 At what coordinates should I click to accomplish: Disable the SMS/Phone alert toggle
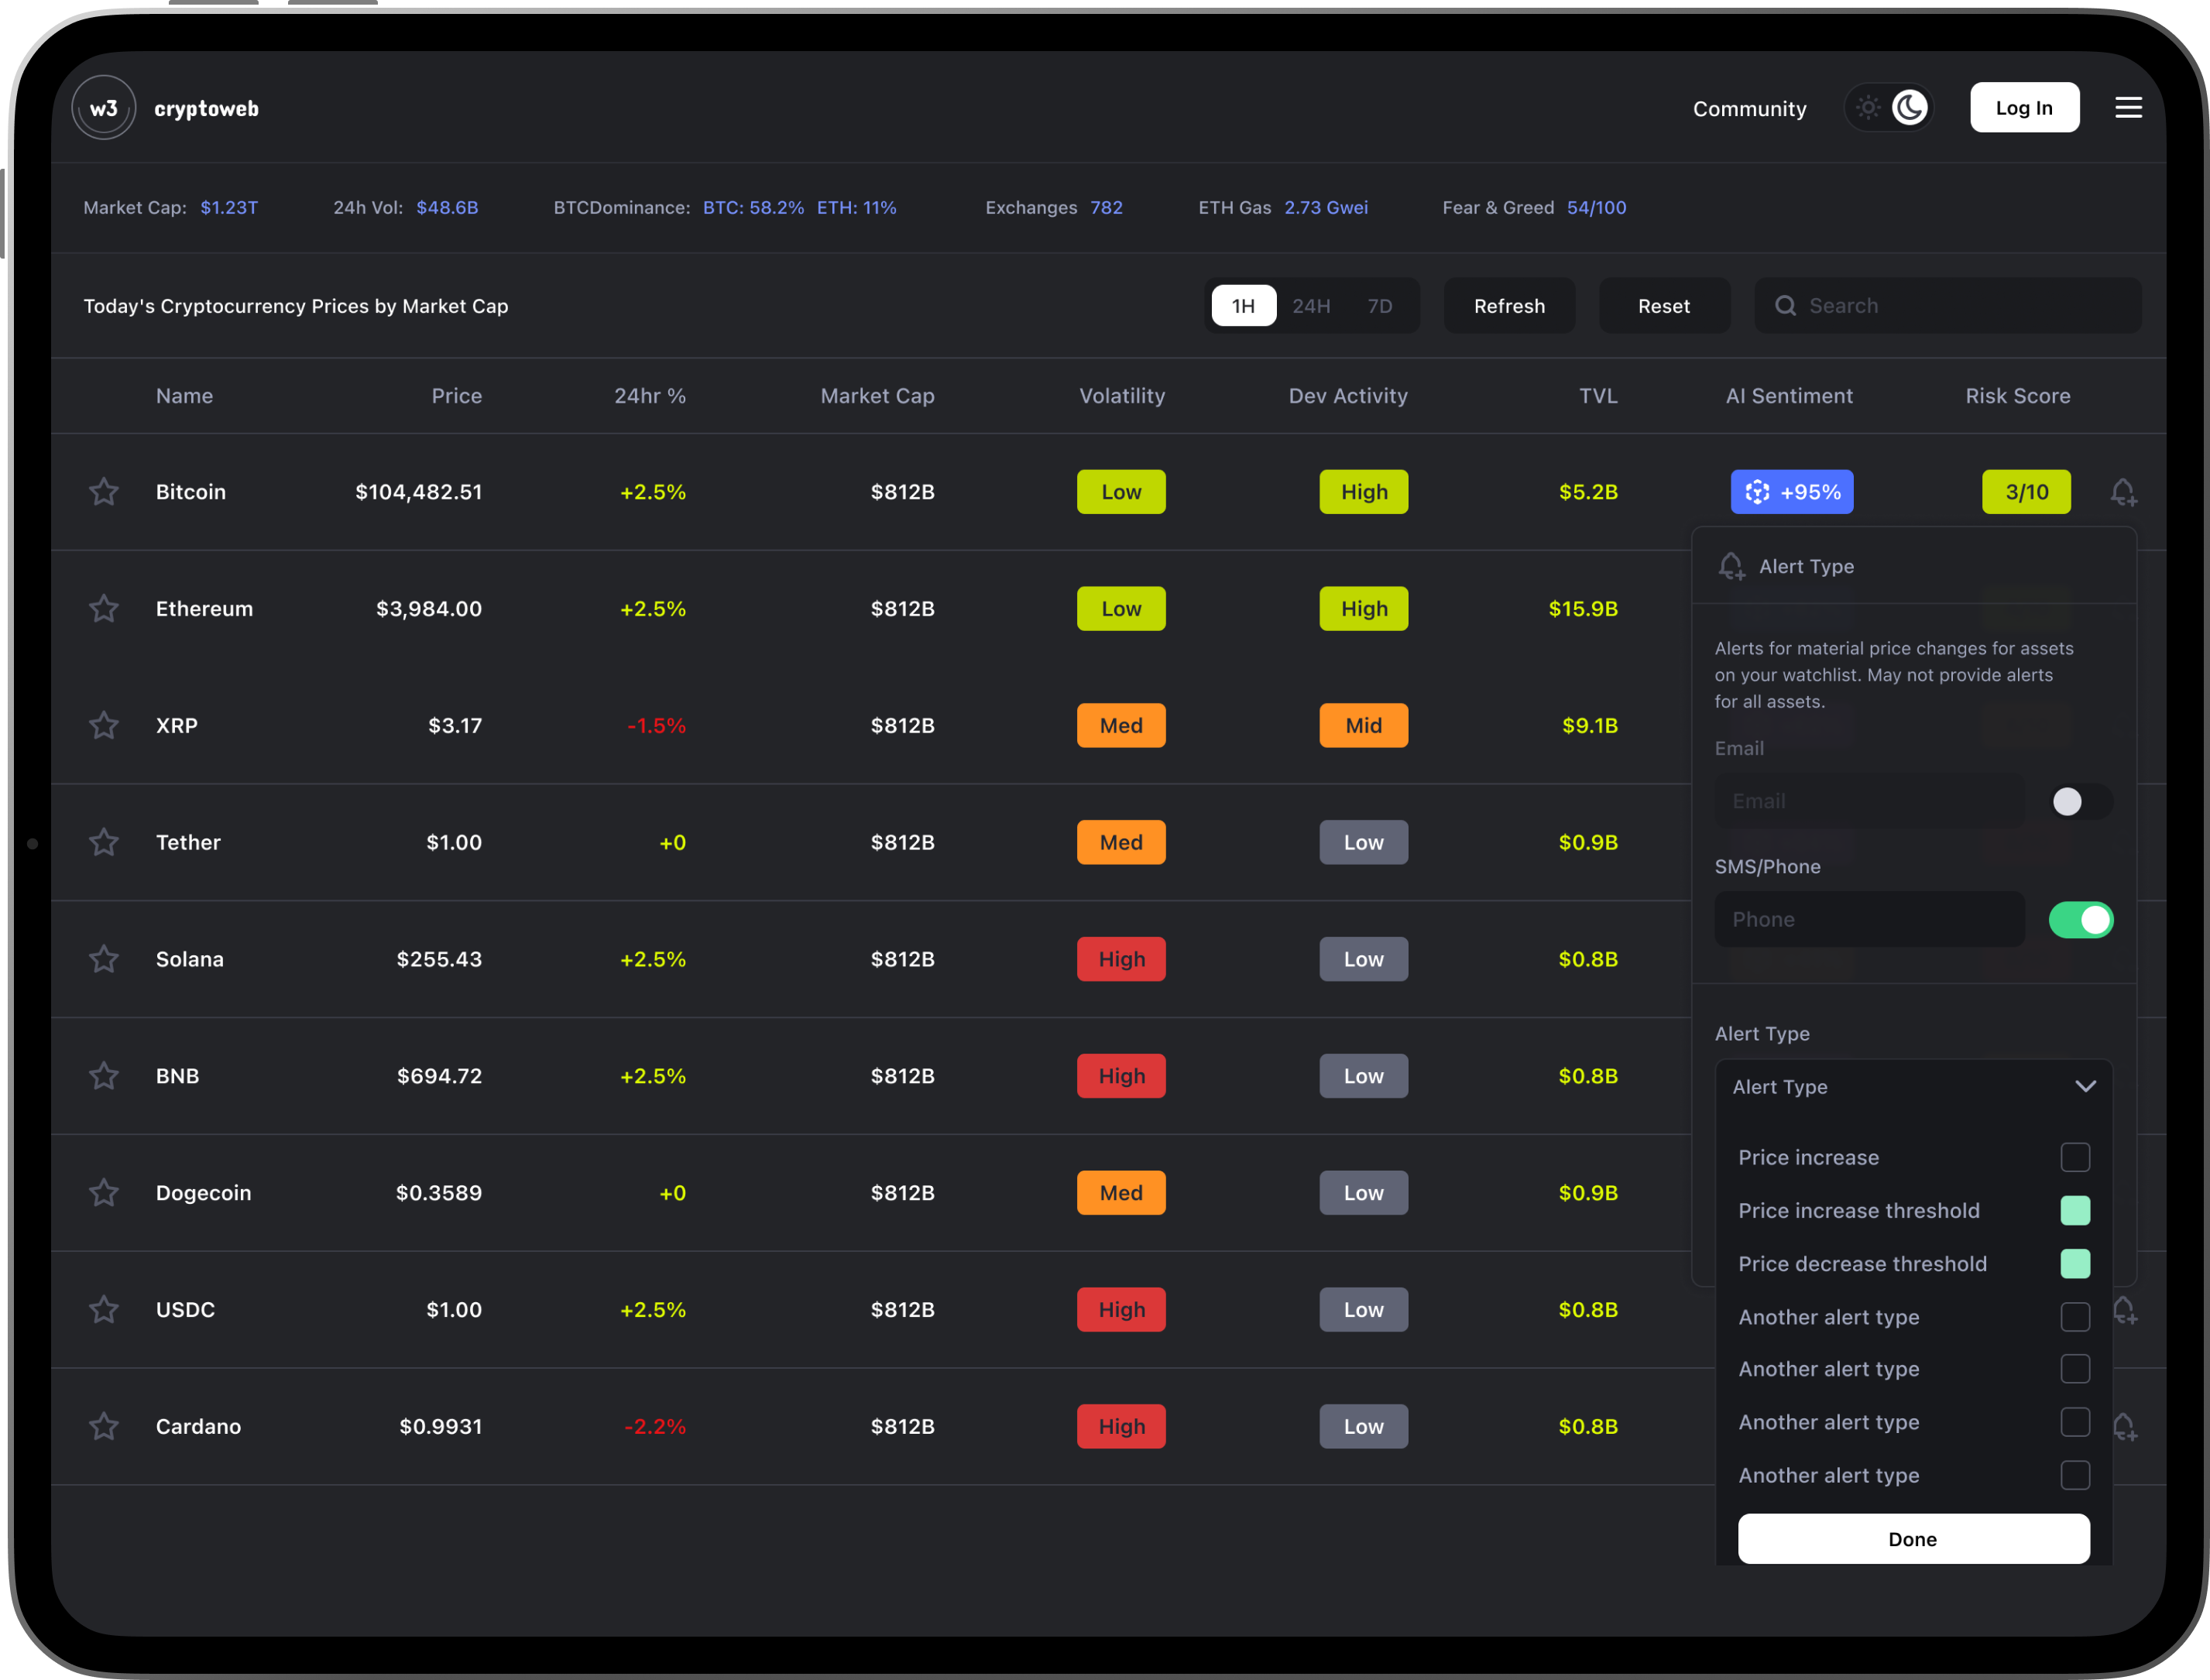click(2080, 919)
